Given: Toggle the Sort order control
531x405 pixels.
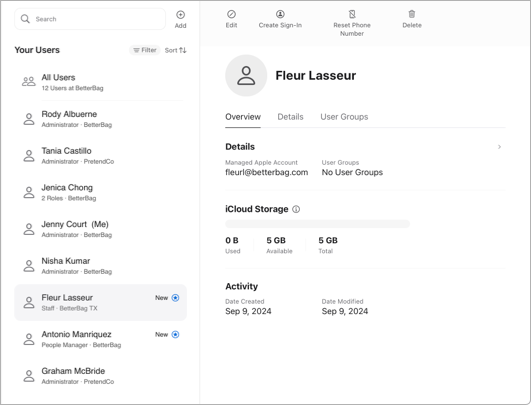Looking at the screenshot, I should [x=175, y=50].
